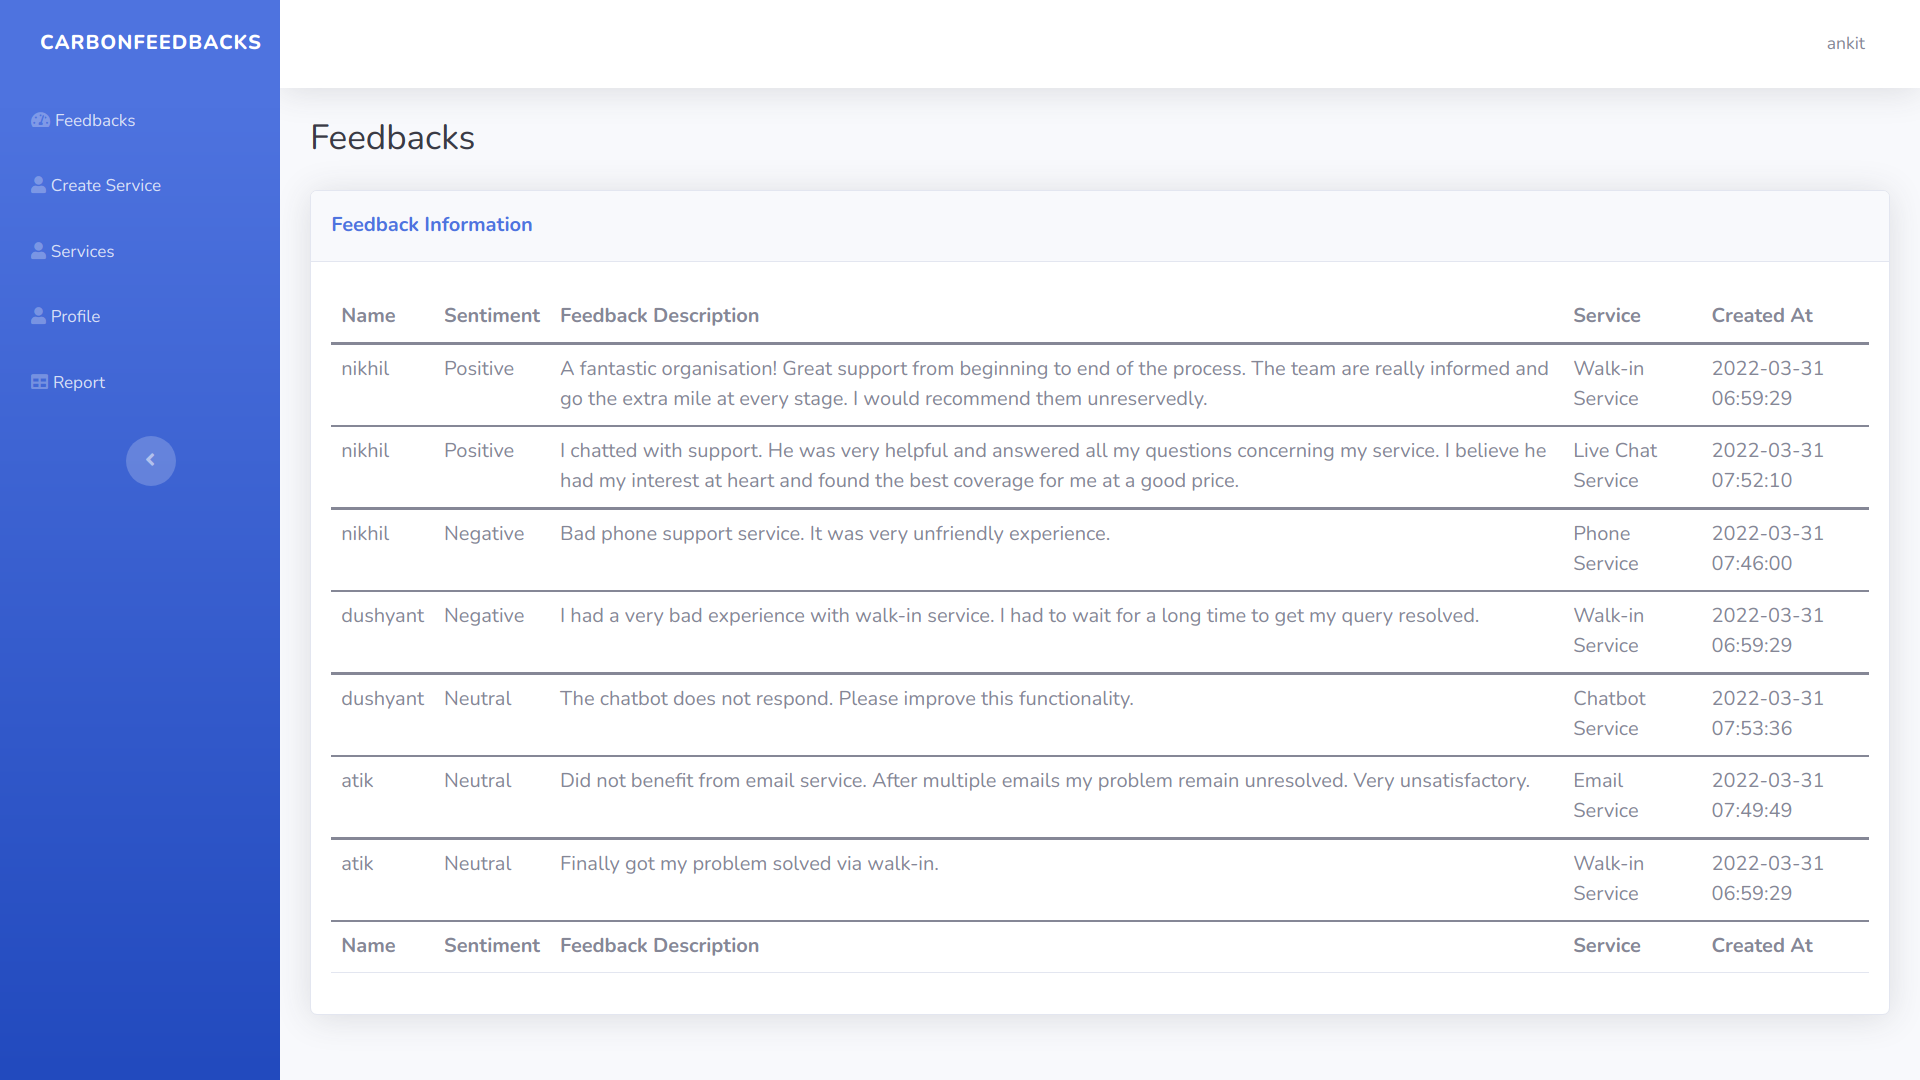
Task: Select the chatbot does not respond feedback
Action: point(846,698)
